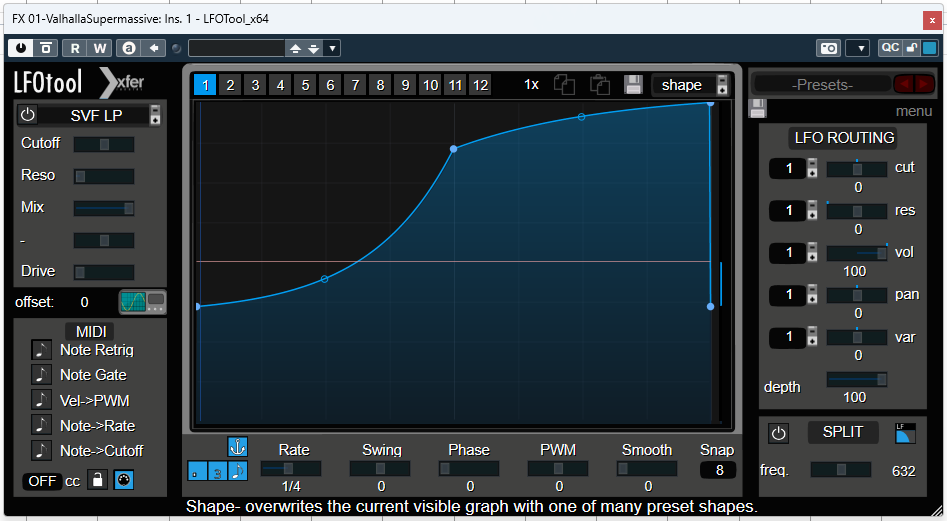Select graph tab 1

(x=205, y=85)
